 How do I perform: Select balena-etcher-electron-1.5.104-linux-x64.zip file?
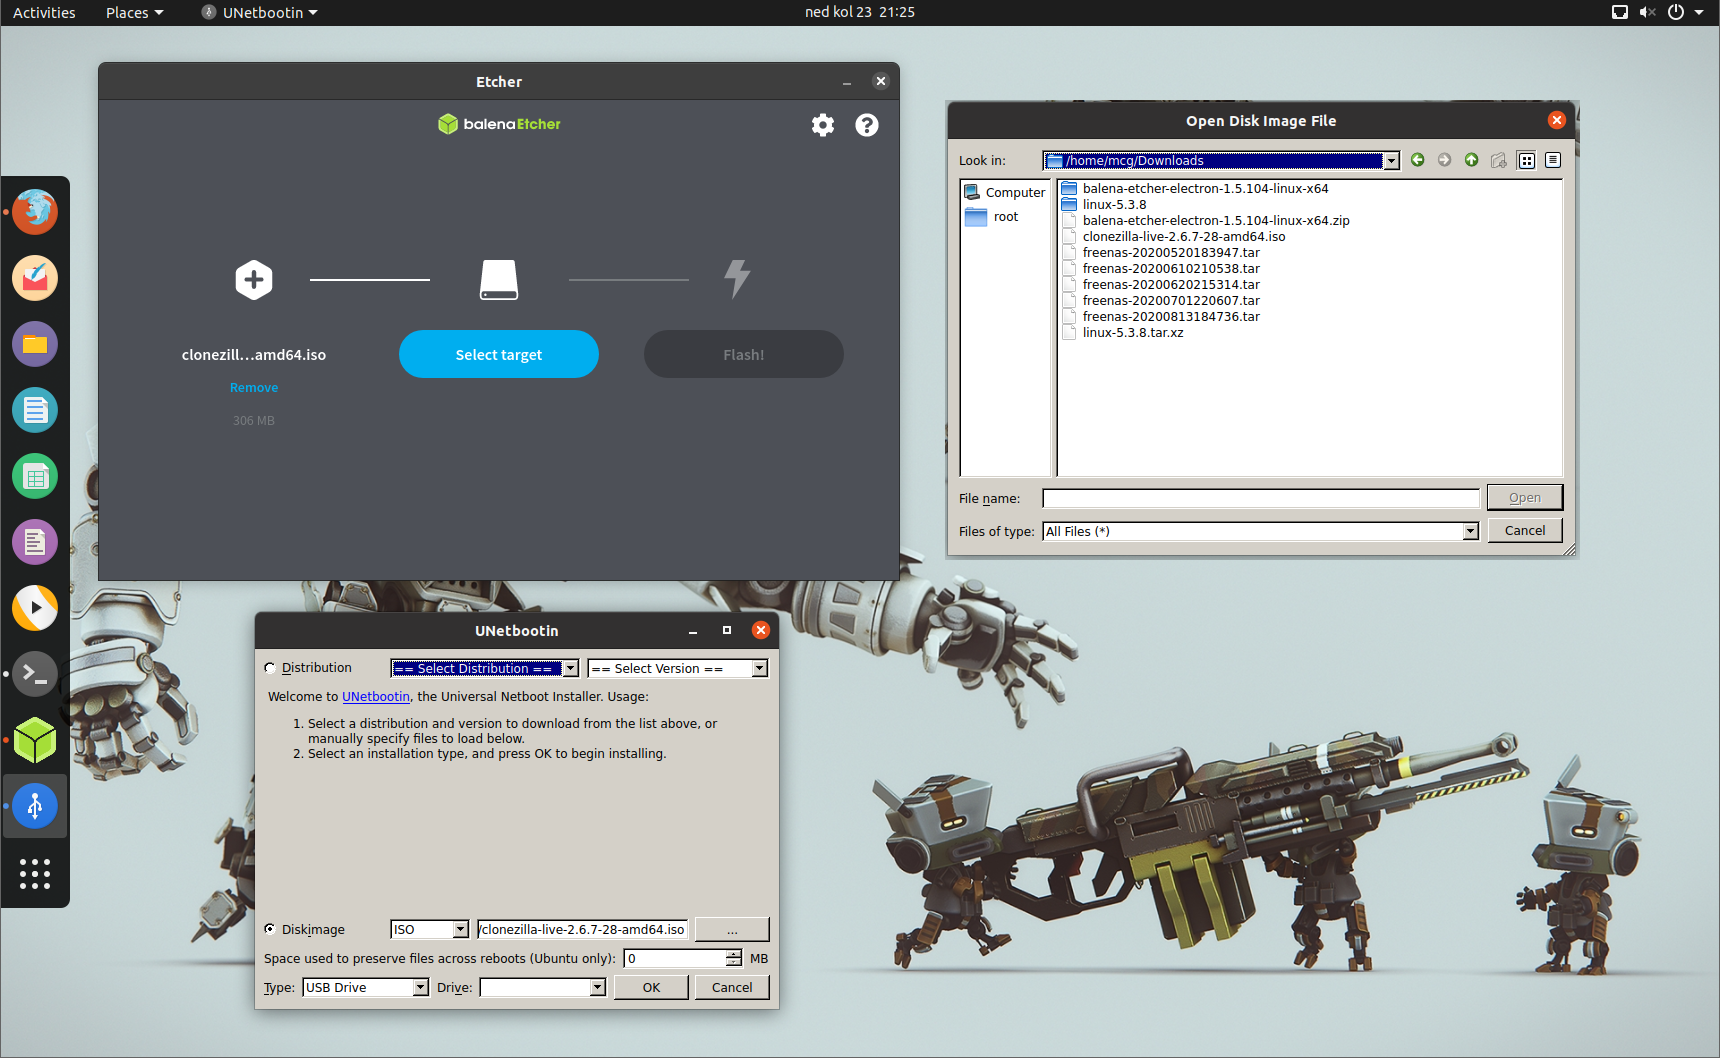tap(1216, 221)
